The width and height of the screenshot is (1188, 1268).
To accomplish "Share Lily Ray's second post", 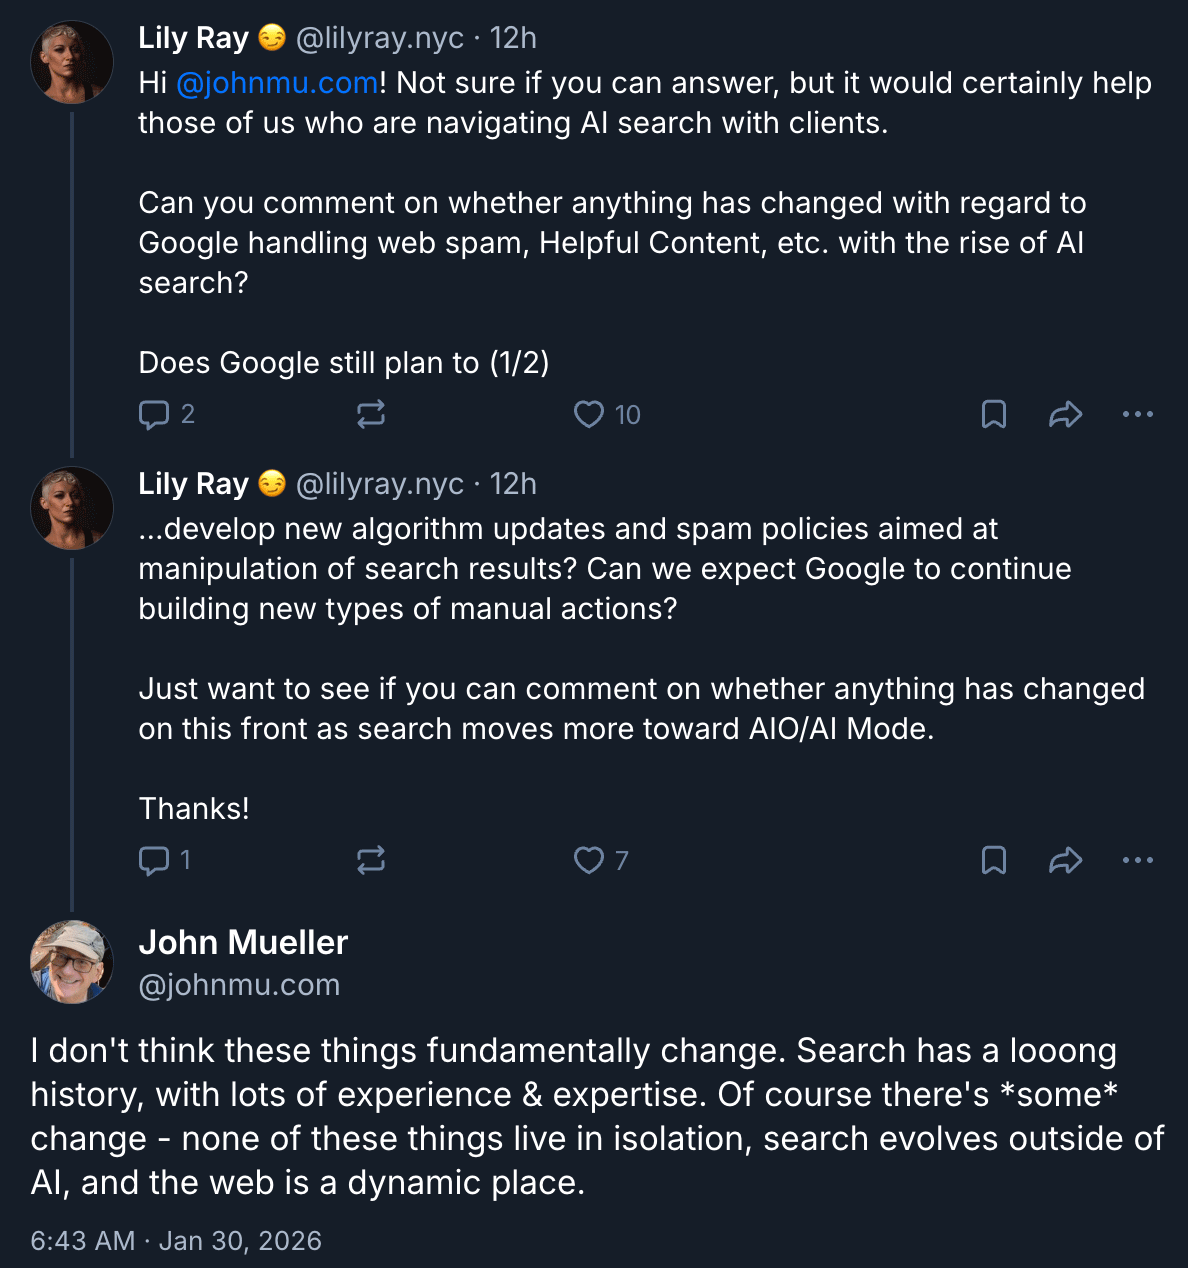I will 1066,861.
